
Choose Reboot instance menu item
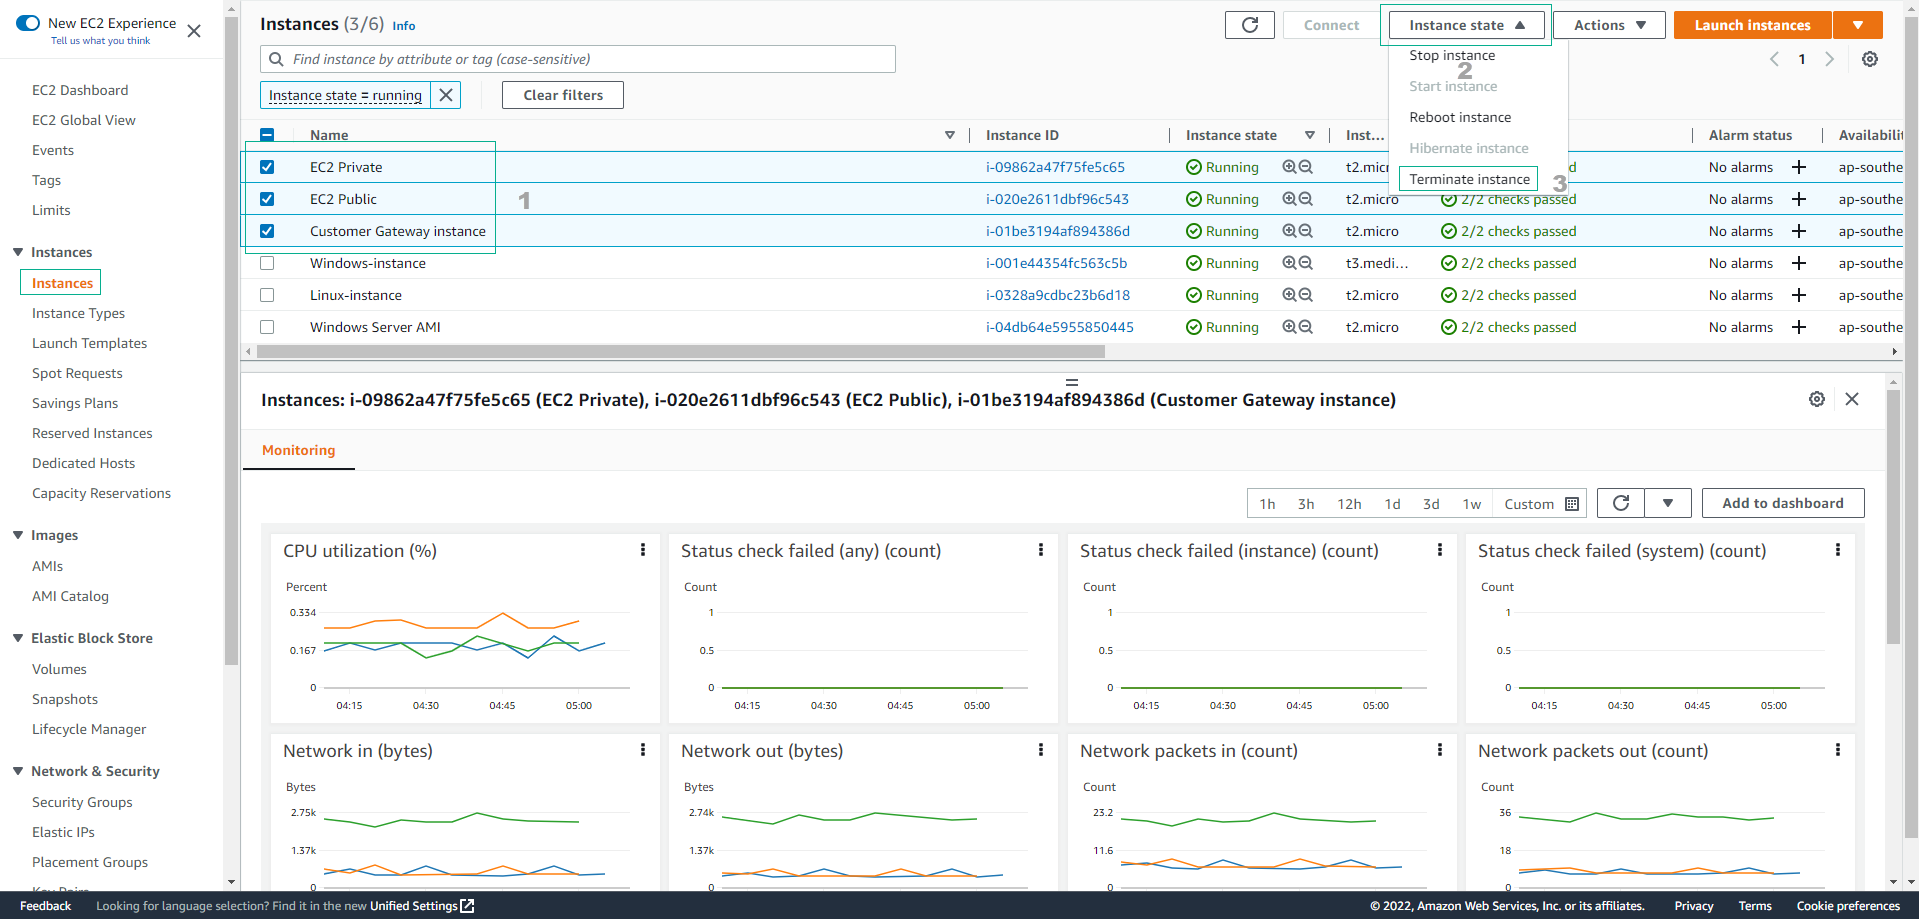point(1460,117)
